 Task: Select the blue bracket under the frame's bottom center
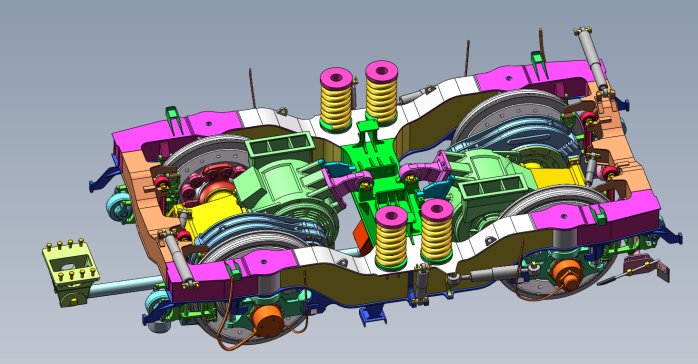373,315
